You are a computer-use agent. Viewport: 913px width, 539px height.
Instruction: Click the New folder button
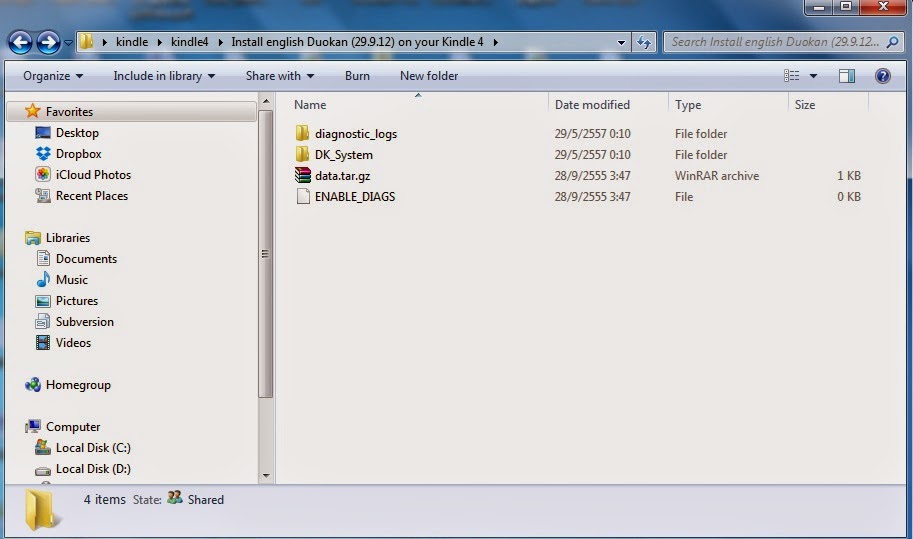pos(429,76)
